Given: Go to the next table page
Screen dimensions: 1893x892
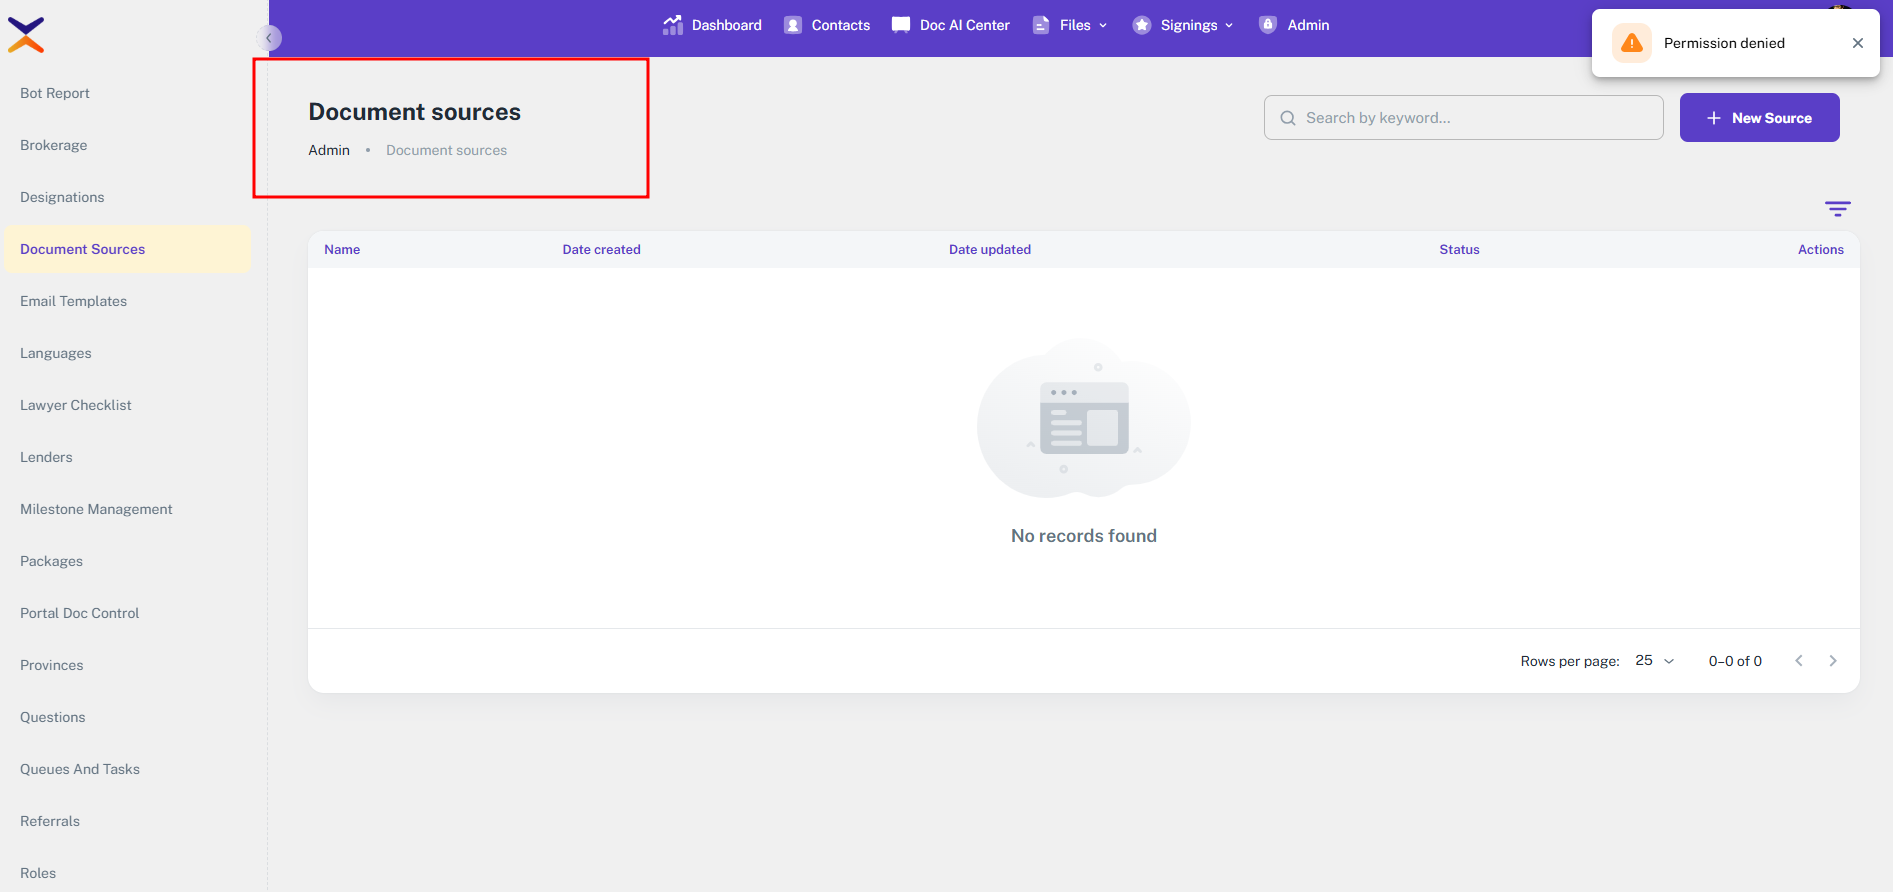Looking at the screenshot, I should (x=1832, y=661).
